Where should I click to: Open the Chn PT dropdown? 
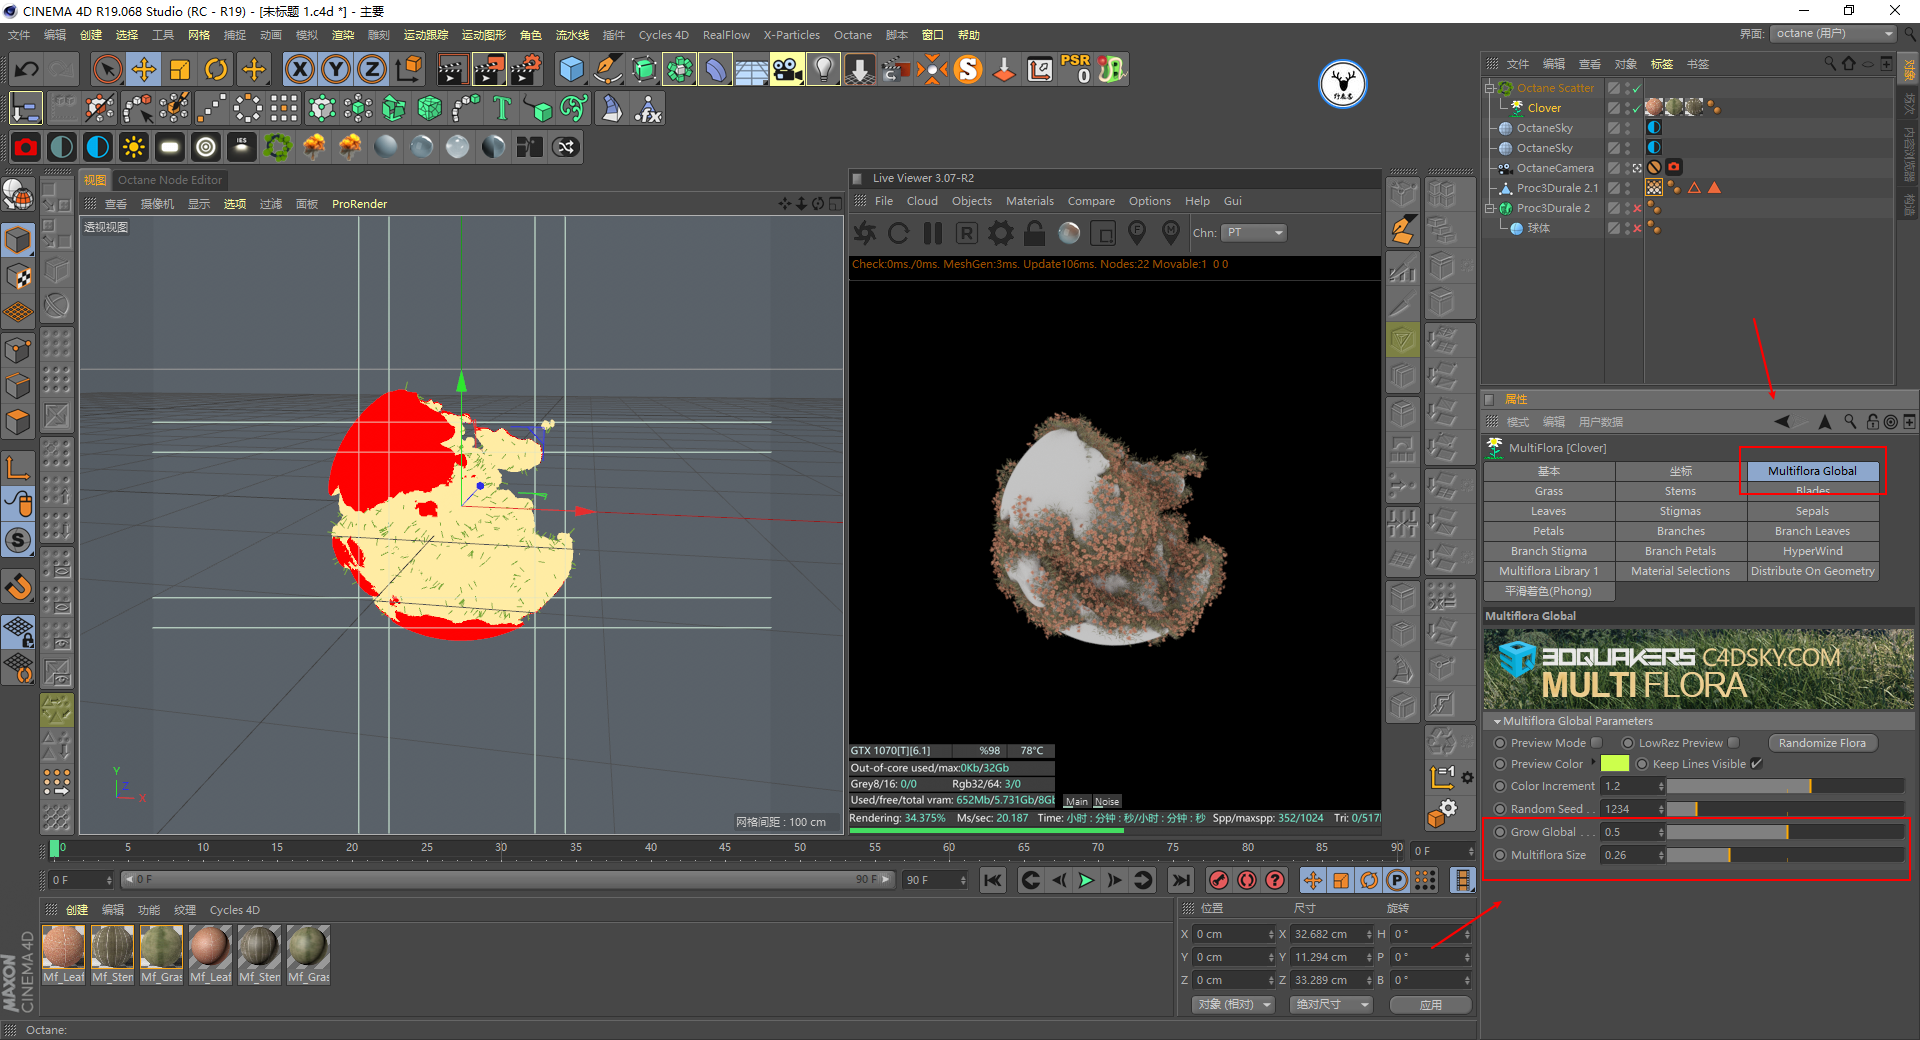coord(1254,233)
